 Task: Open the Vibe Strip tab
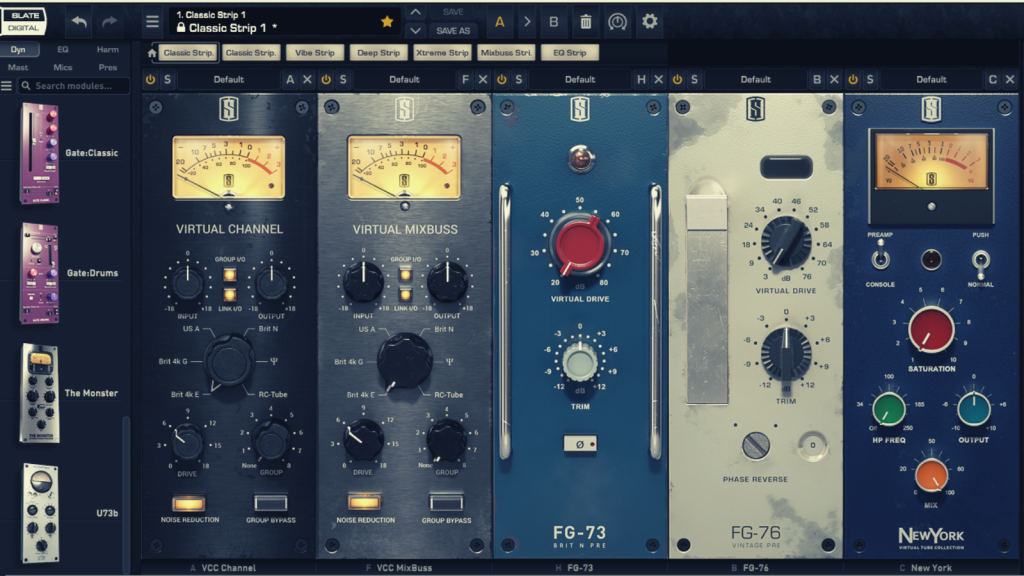(x=315, y=53)
